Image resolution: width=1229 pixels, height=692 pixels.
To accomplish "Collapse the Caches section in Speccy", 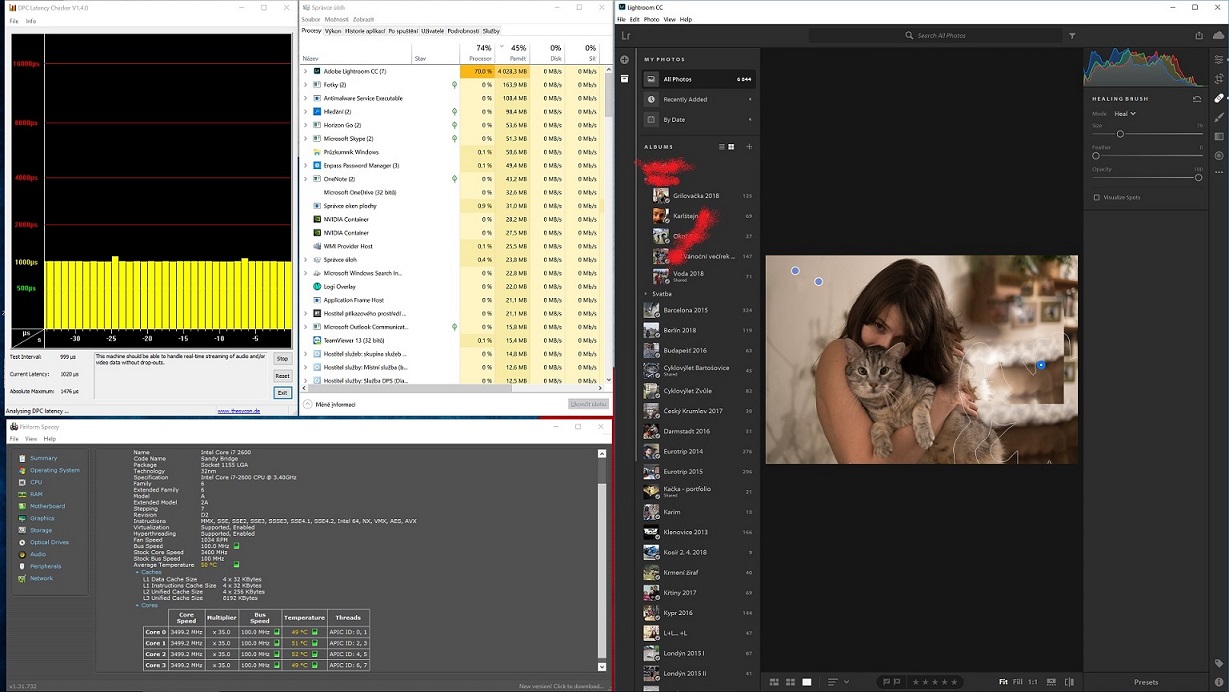I will pyautogui.click(x=137, y=572).
